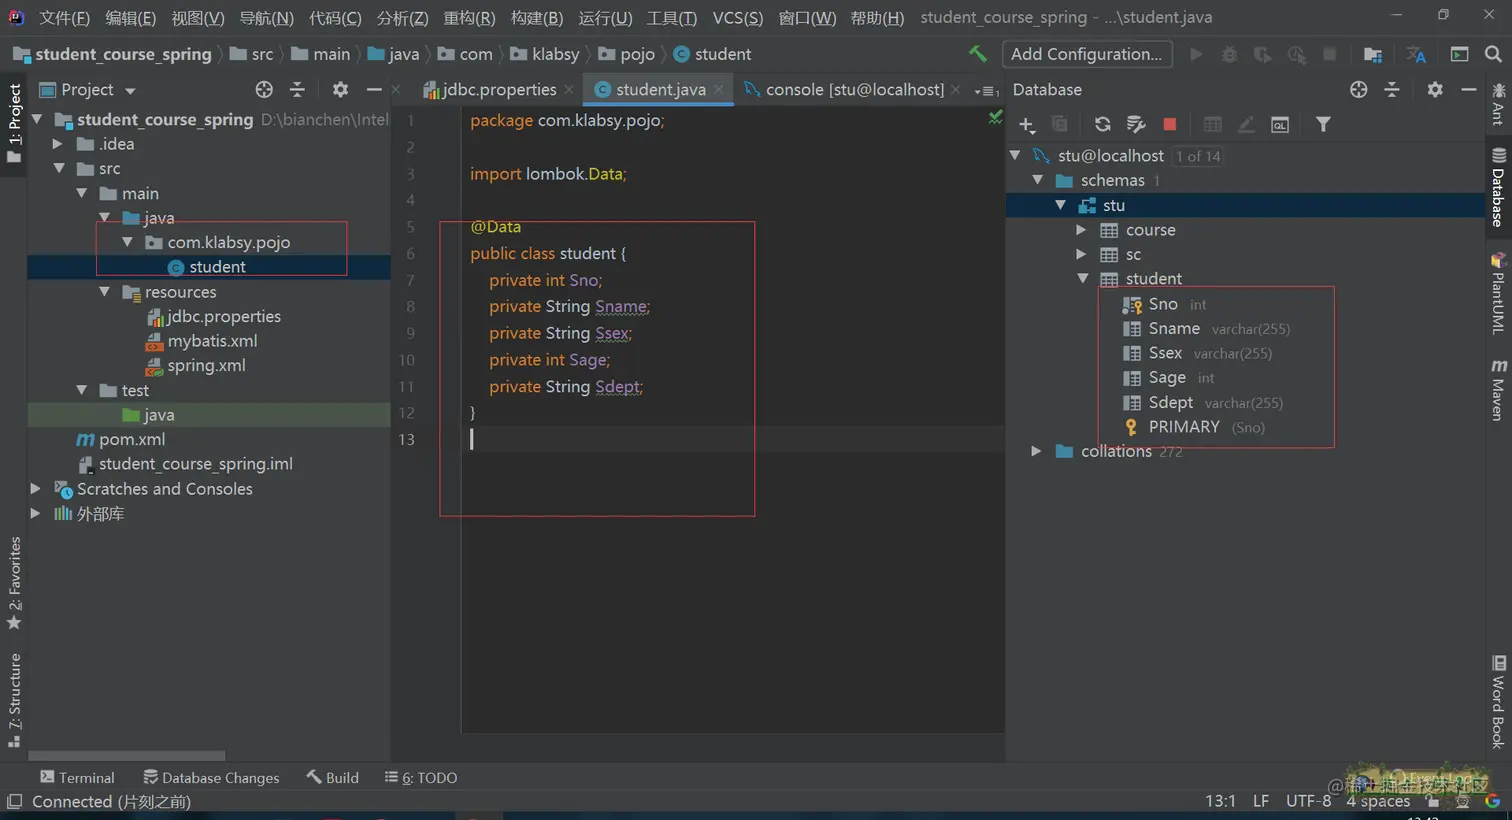Click the tabs list overflow icon
This screenshot has width=1512, height=820.
tap(986, 90)
